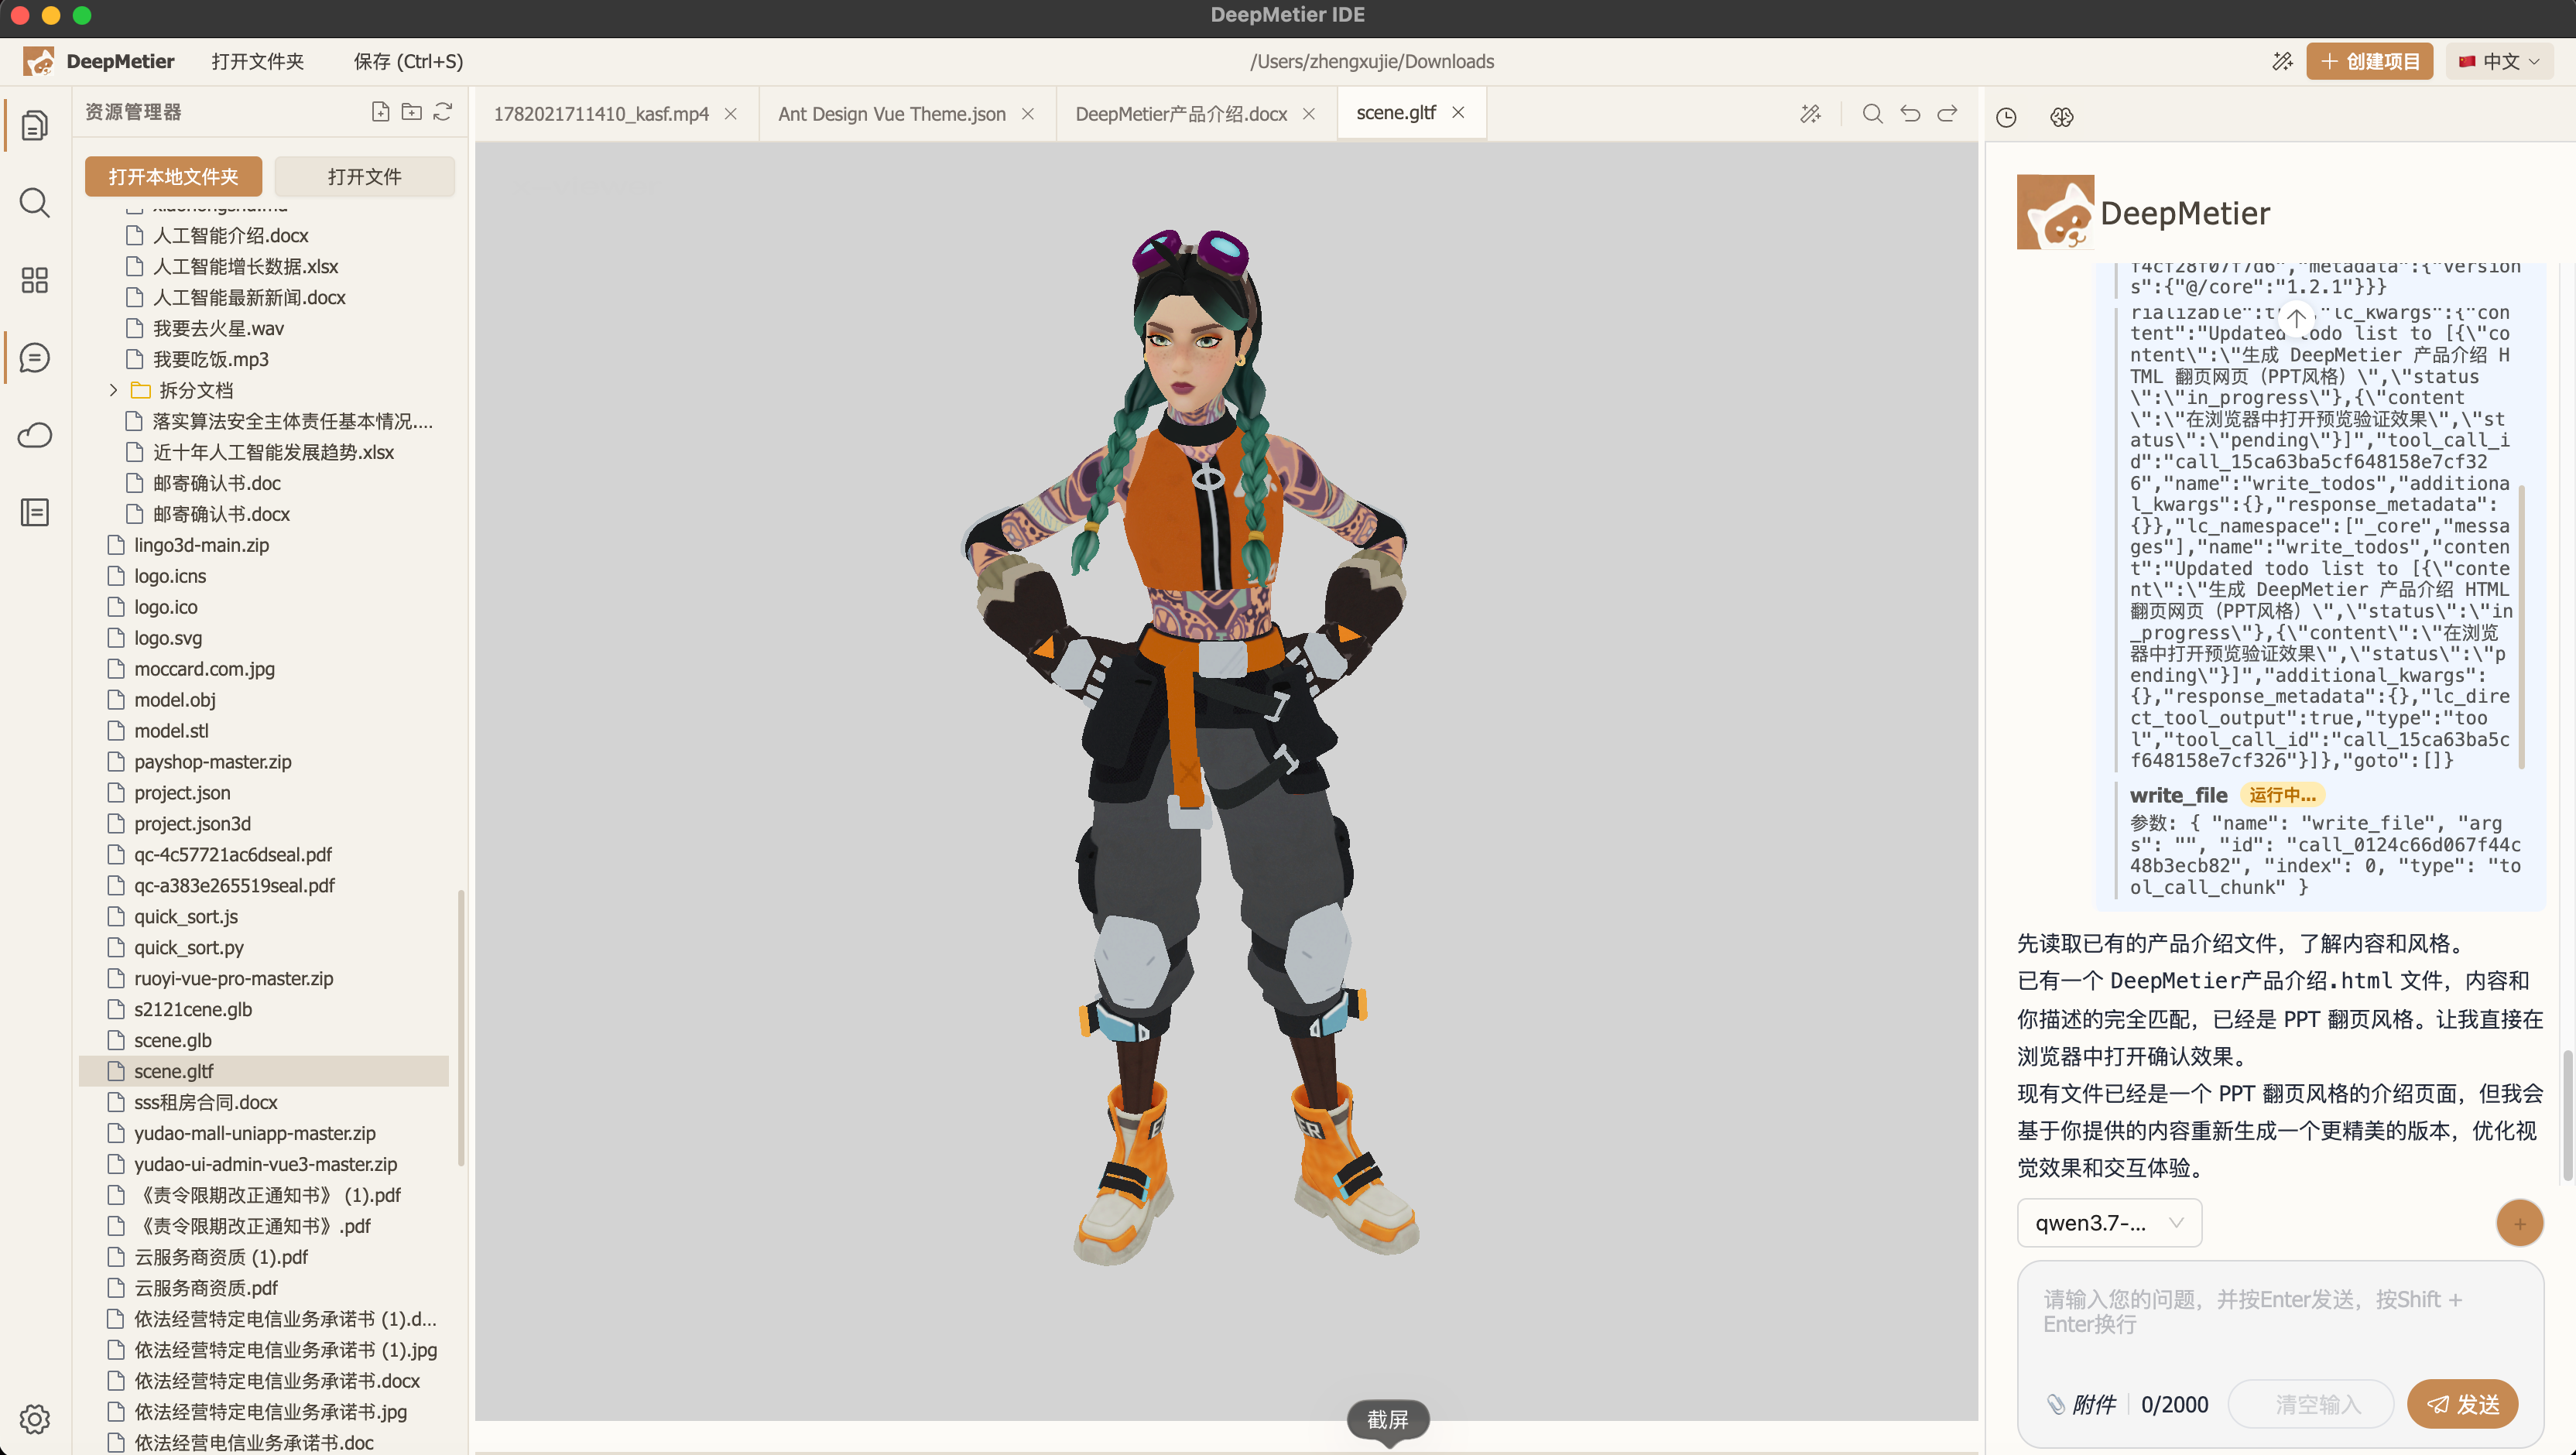Click 发送 send button

(x=2462, y=1404)
